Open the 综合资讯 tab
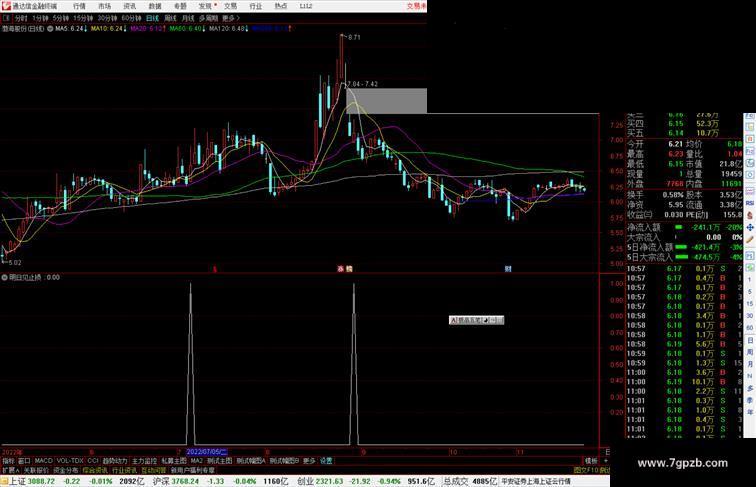The image size is (756, 487). point(95,470)
